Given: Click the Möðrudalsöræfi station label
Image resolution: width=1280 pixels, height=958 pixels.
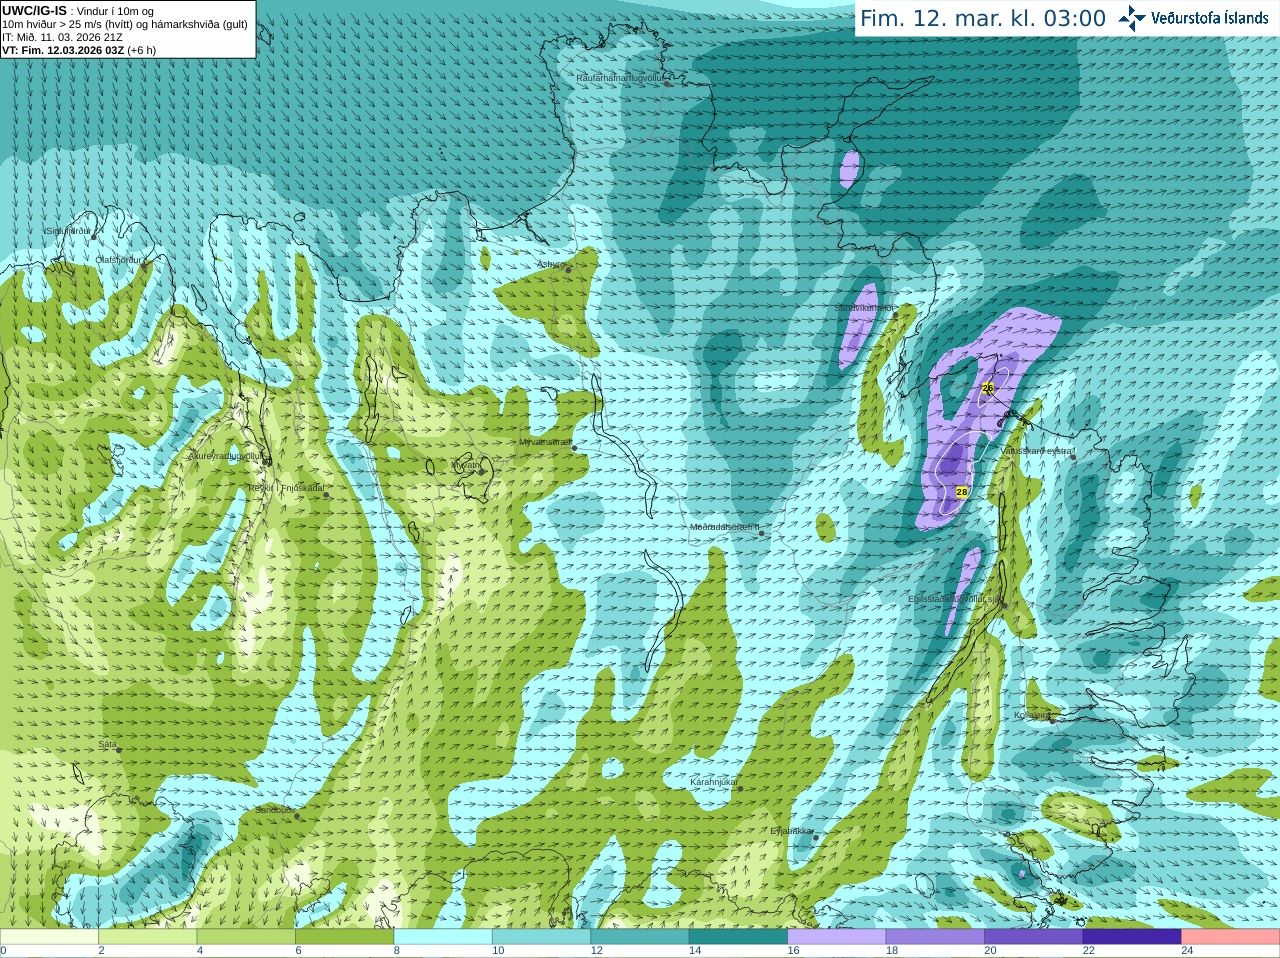Looking at the screenshot, I should click(x=724, y=527).
